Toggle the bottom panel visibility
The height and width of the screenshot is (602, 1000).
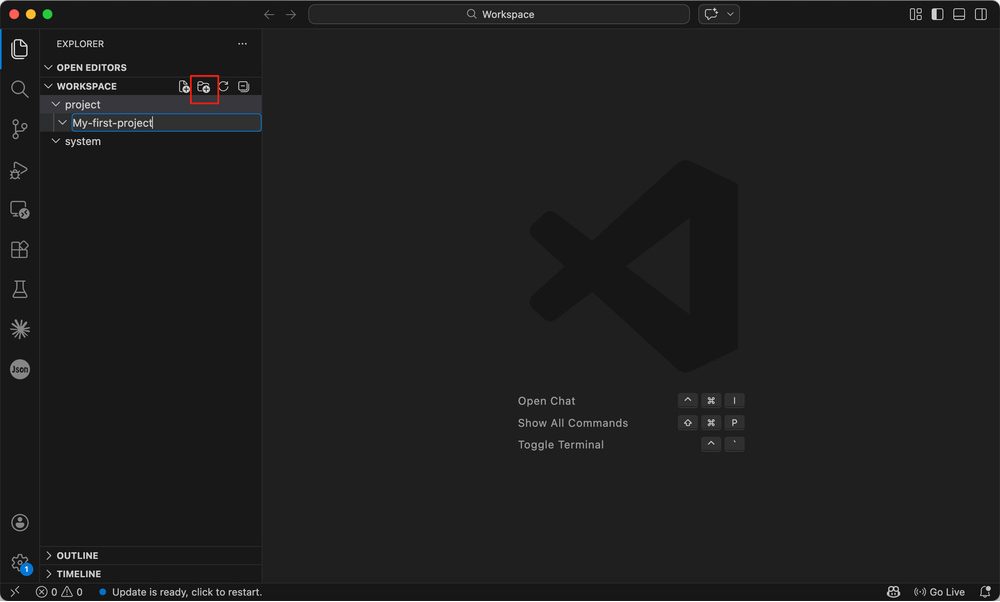click(x=959, y=15)
